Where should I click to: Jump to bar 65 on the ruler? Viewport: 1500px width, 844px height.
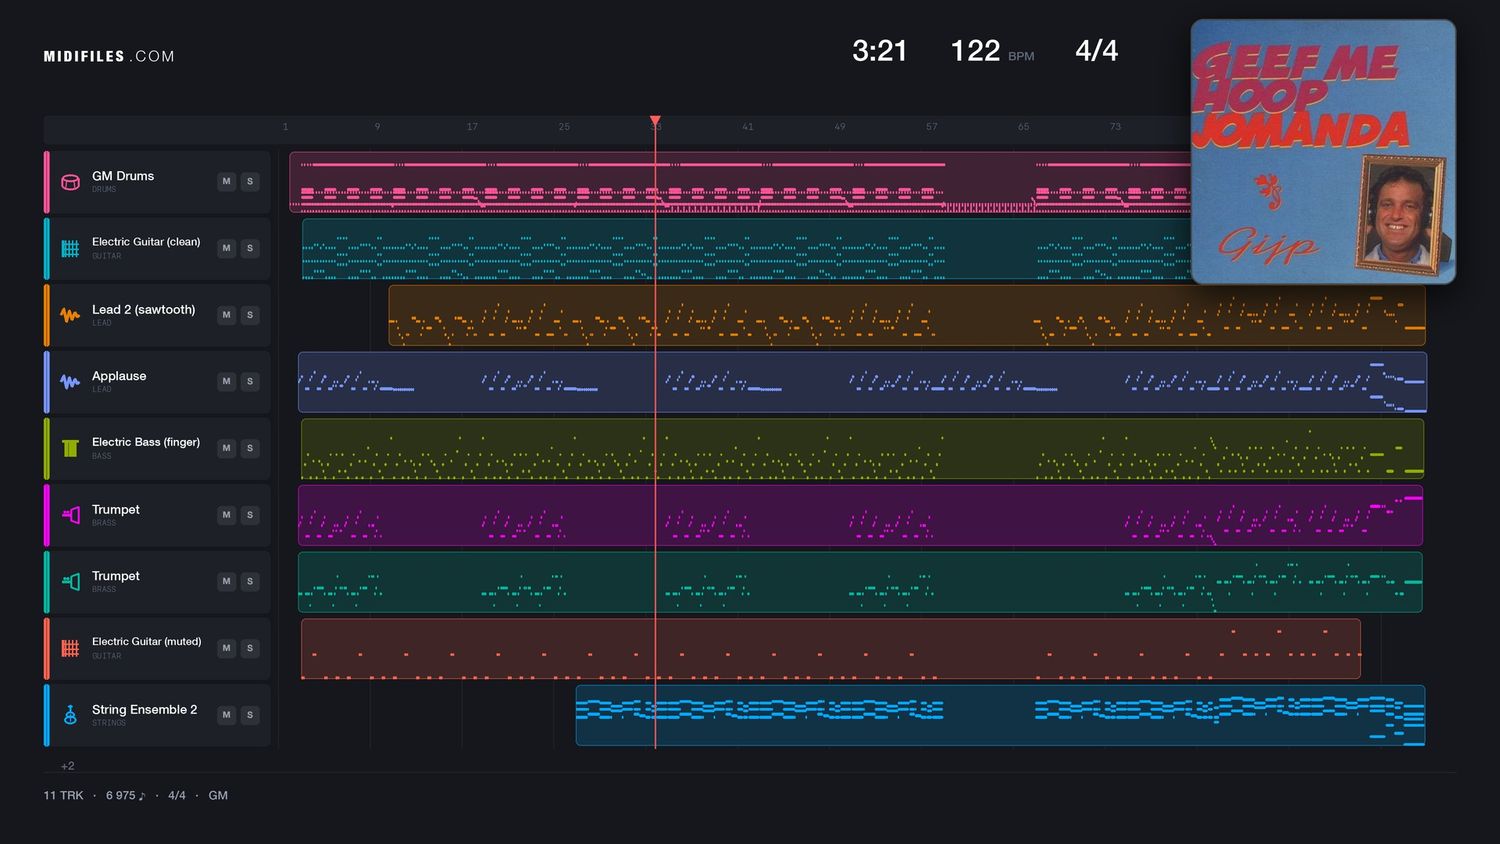(1024, 127)
